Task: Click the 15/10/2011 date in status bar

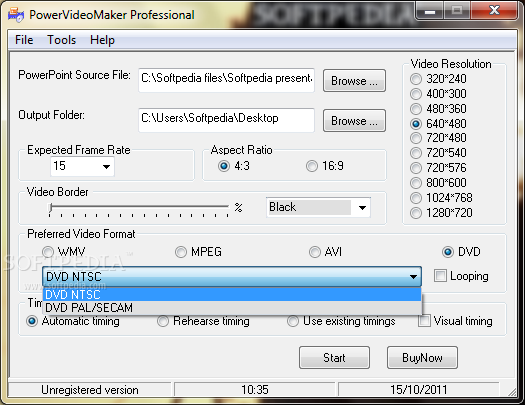Action: pyautogui.click(x=419, y=390)
